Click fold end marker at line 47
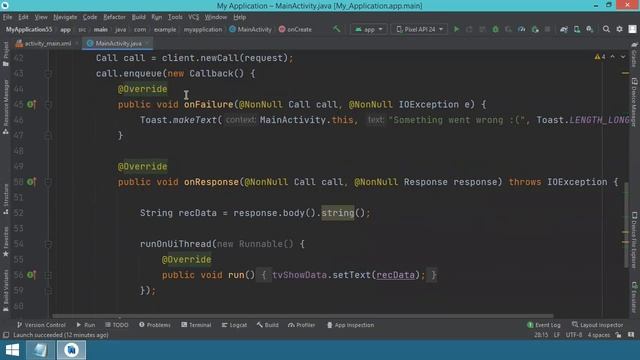This screenshot has height=360, width=640. (48, 136)
